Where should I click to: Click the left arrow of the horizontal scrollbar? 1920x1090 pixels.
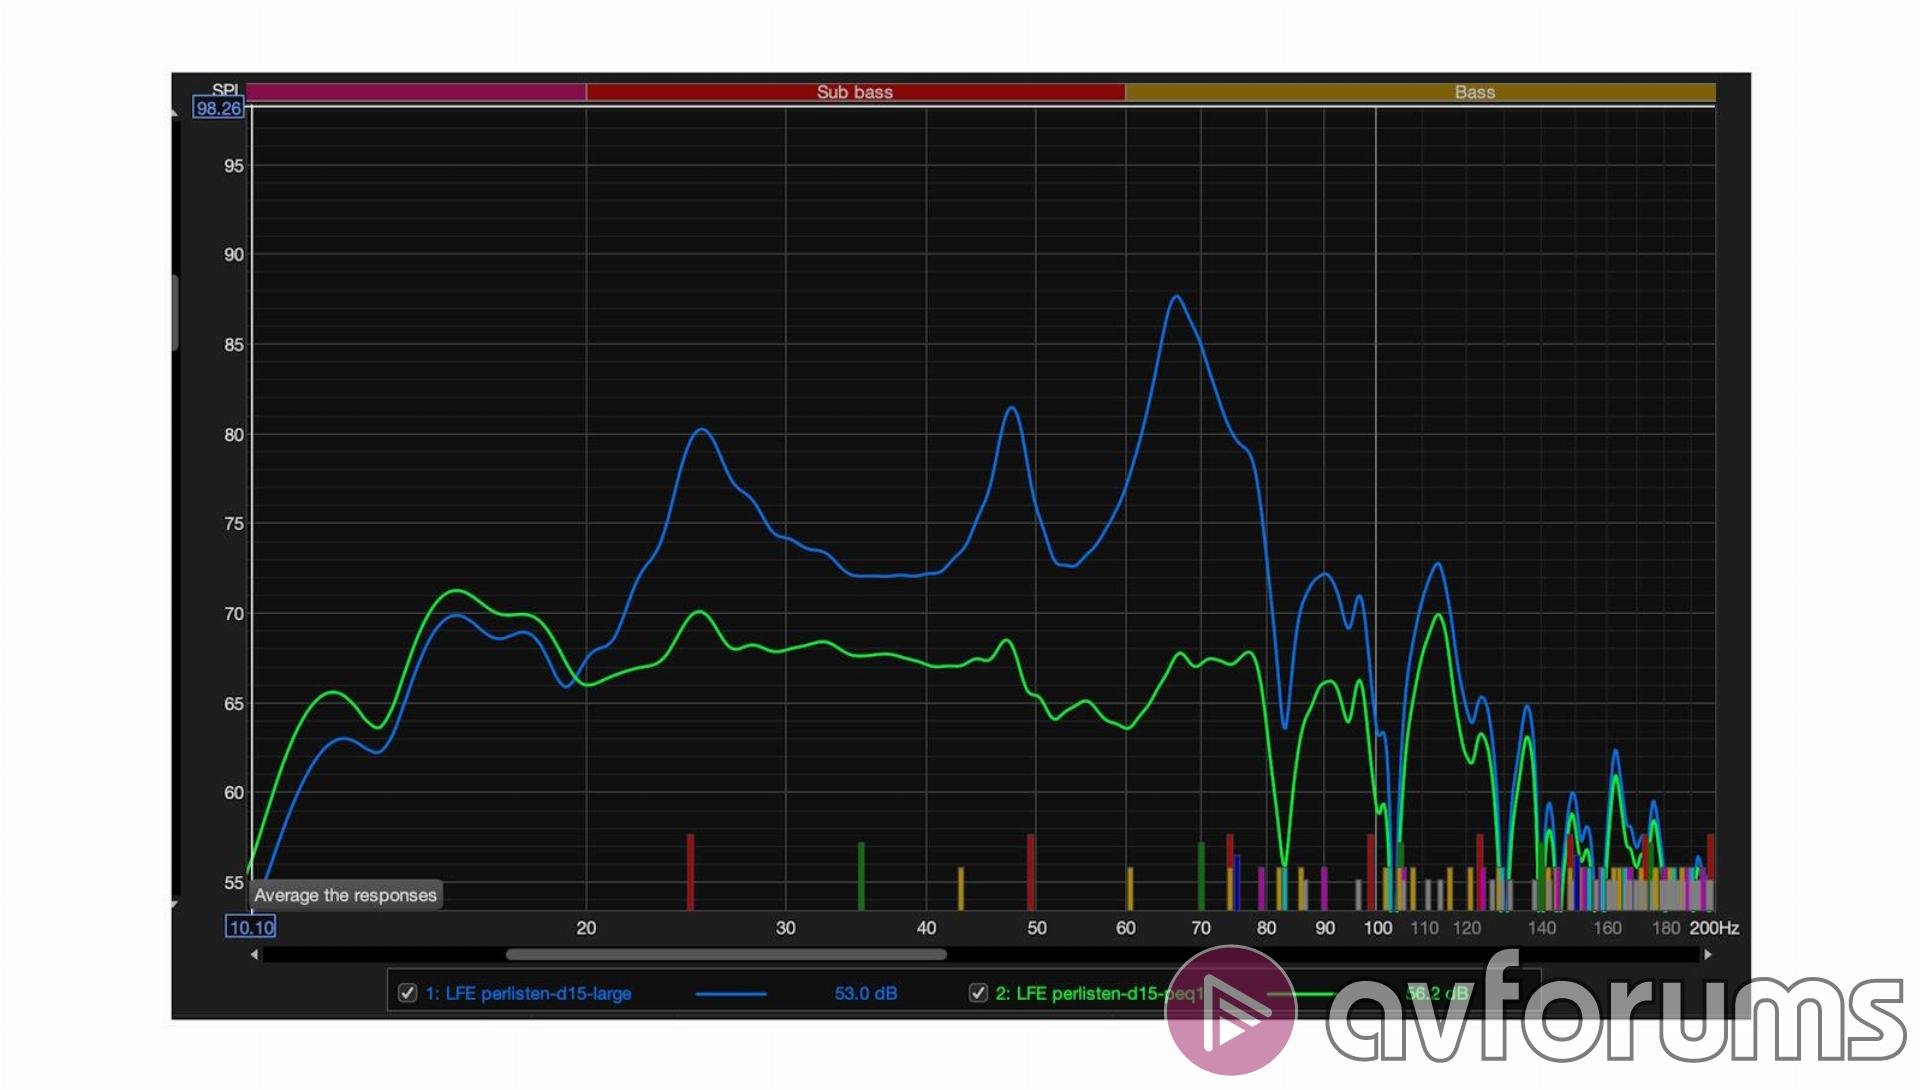click(255, 955)
